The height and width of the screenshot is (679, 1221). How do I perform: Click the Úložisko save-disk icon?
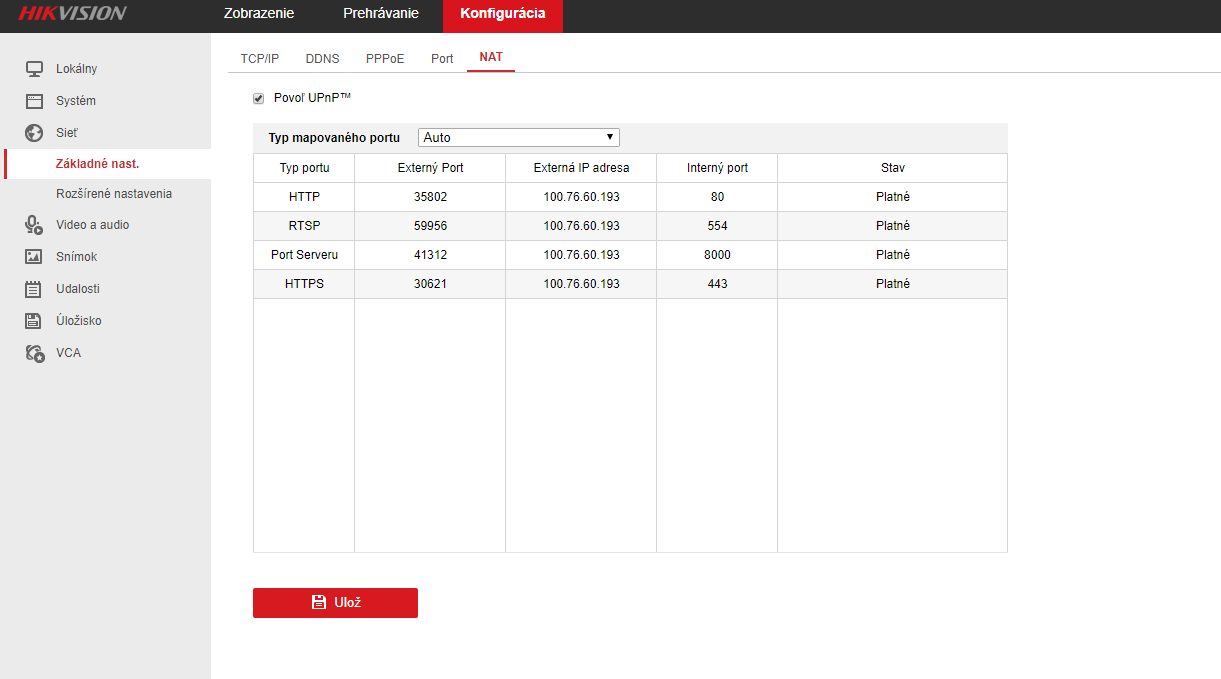coord(35,321)
